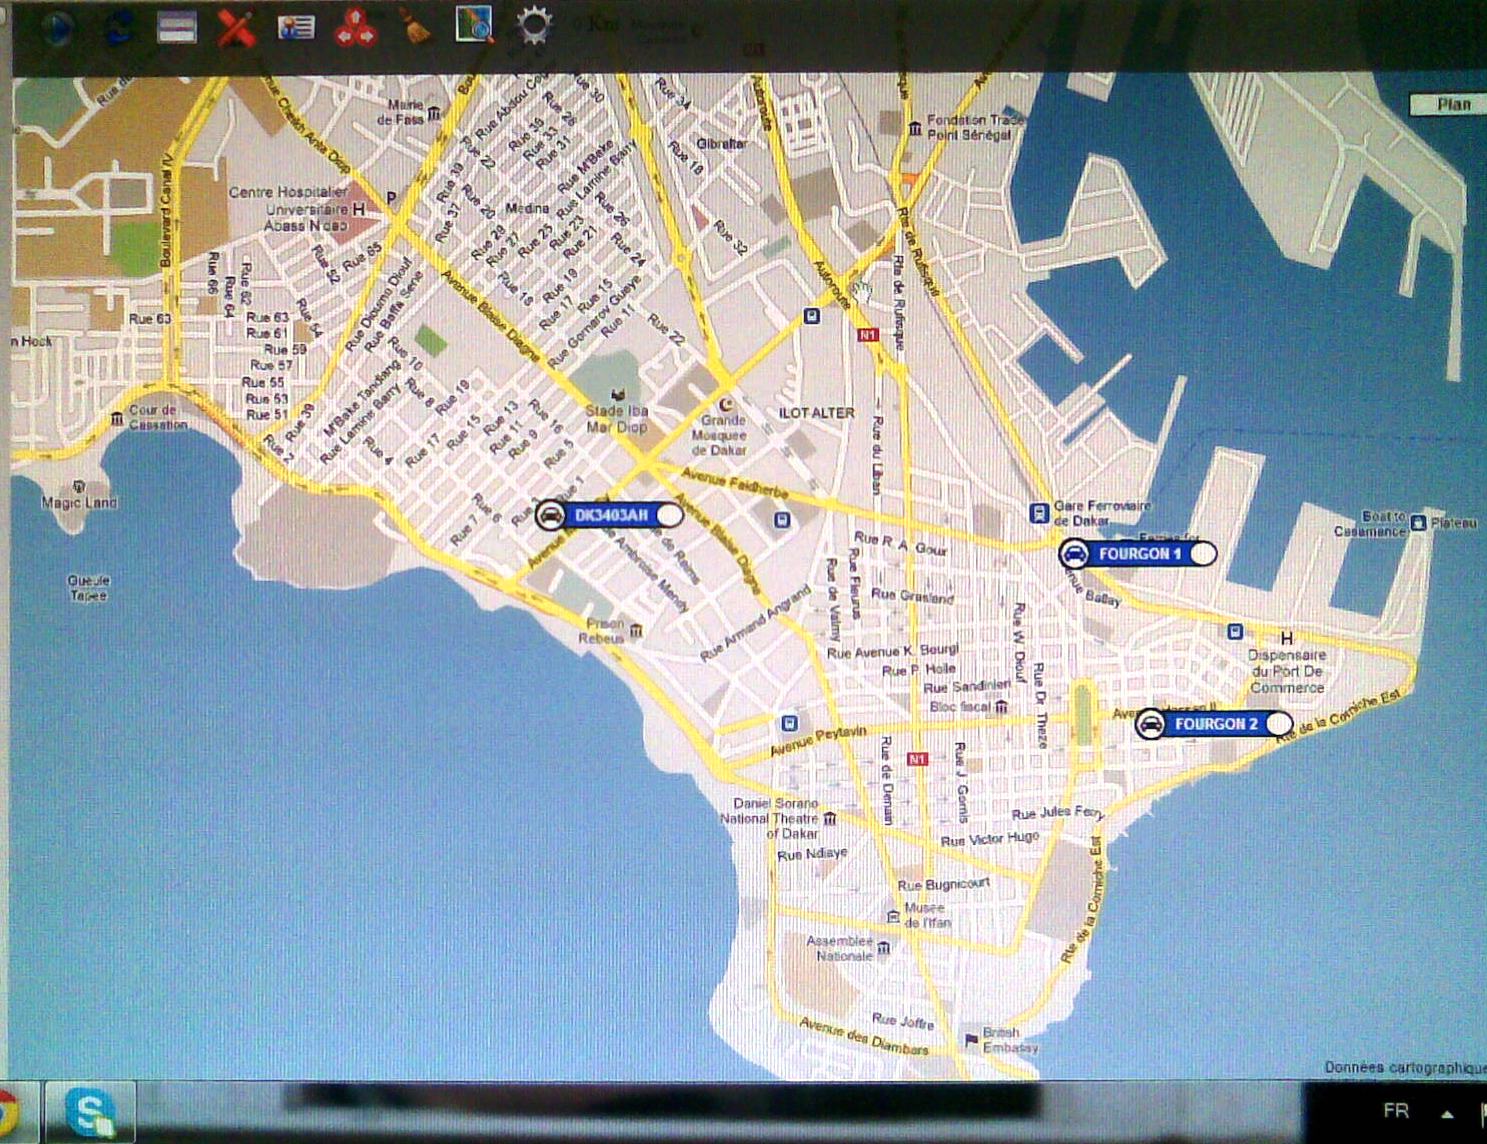
Task: Show hidden tray icons with the up arrow
Action: coord(1447,1113)
